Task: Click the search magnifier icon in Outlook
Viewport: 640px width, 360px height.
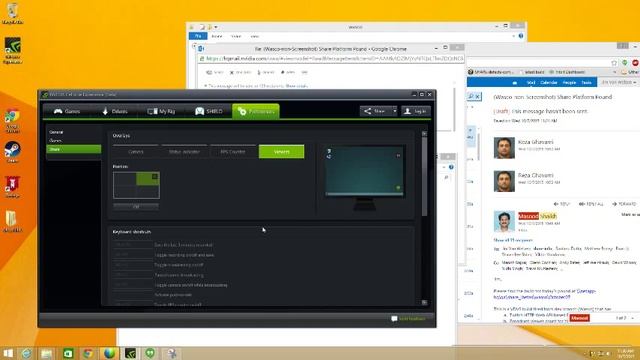Action: tap(471, 96)
